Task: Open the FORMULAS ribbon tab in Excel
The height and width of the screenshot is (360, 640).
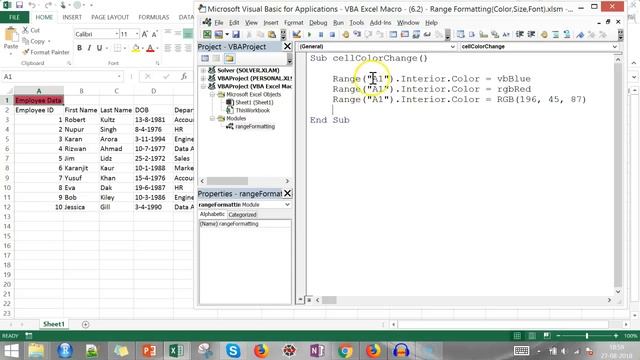Action: click(x=153, y=17)
